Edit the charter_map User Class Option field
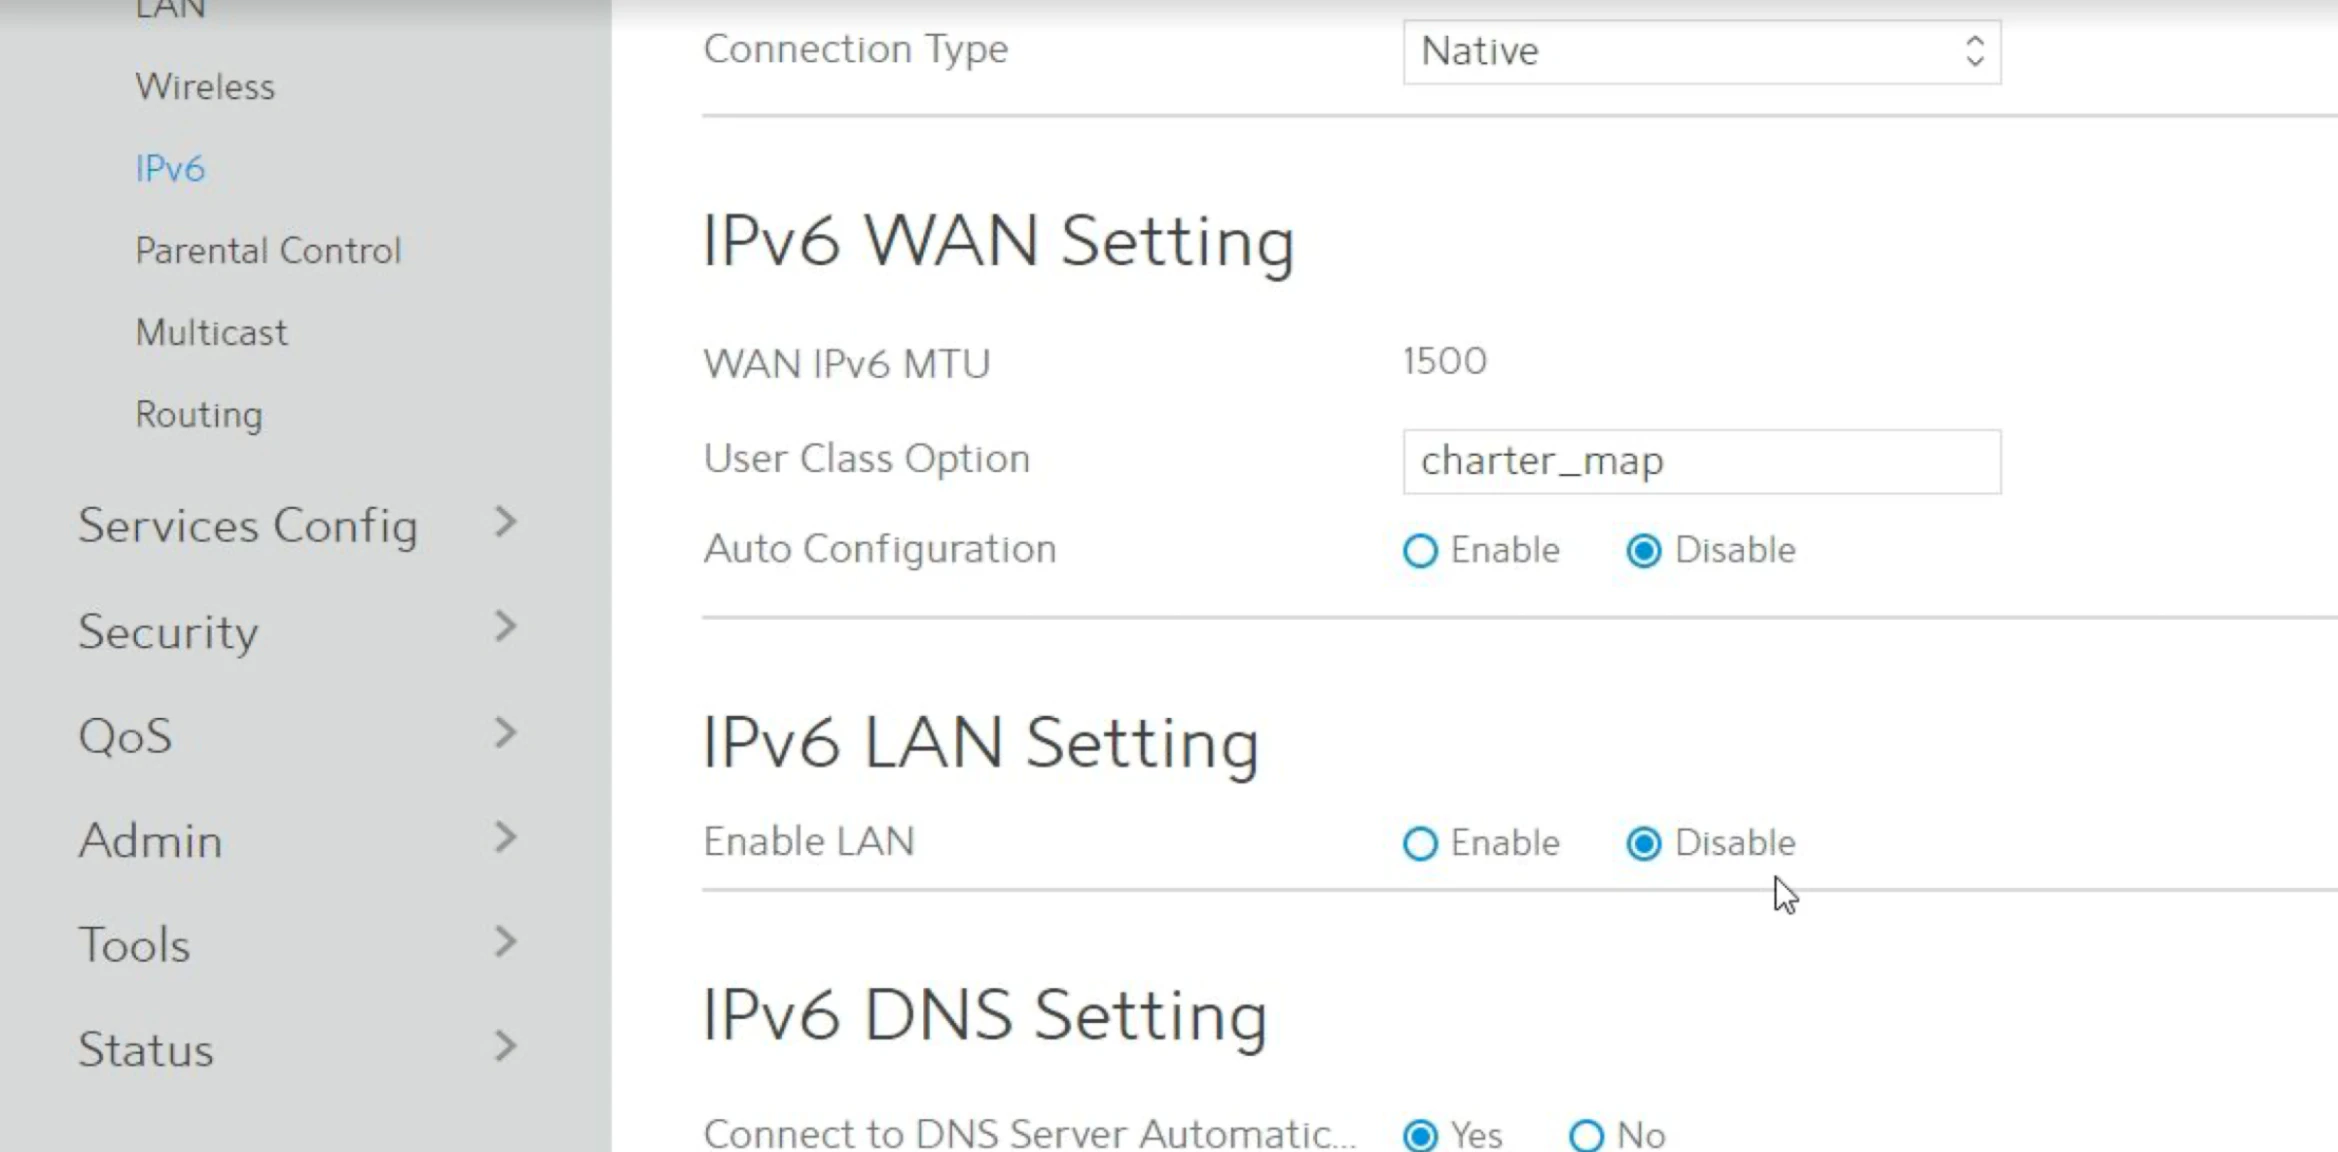This screenshot has height=1152, width=2338. (1700, 461)
